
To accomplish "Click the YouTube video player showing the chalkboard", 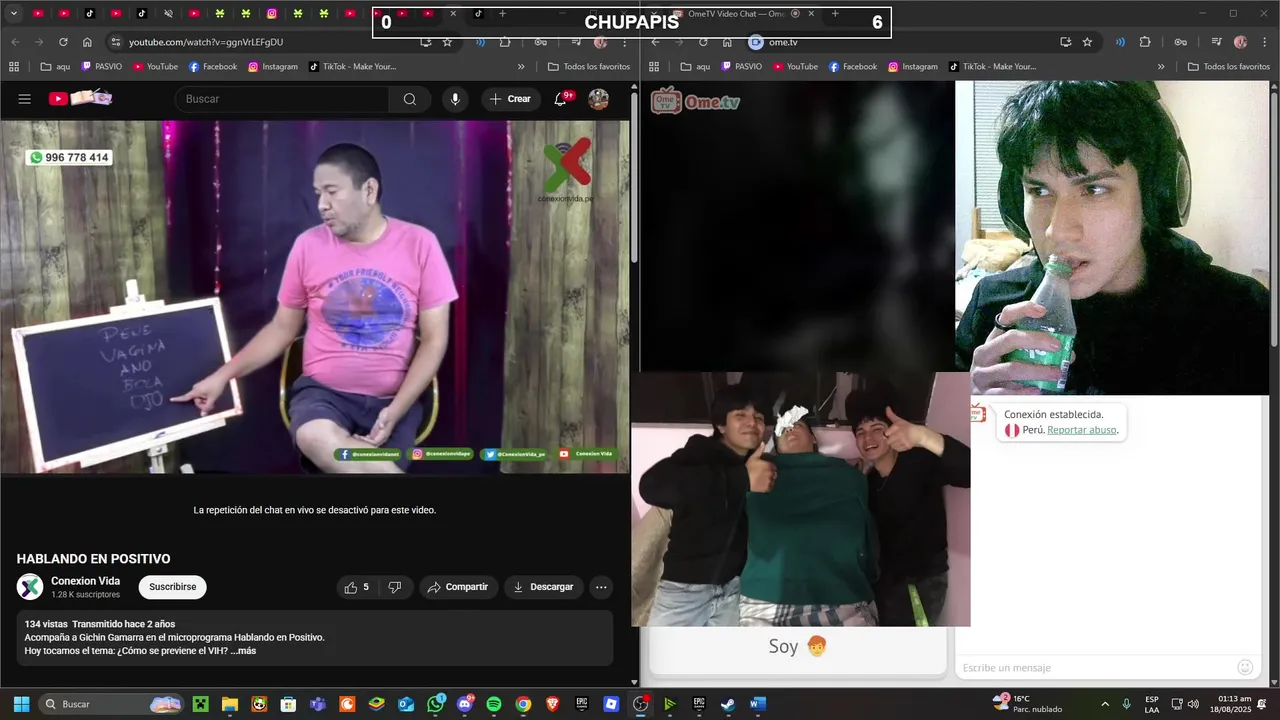I will (315, 297).
